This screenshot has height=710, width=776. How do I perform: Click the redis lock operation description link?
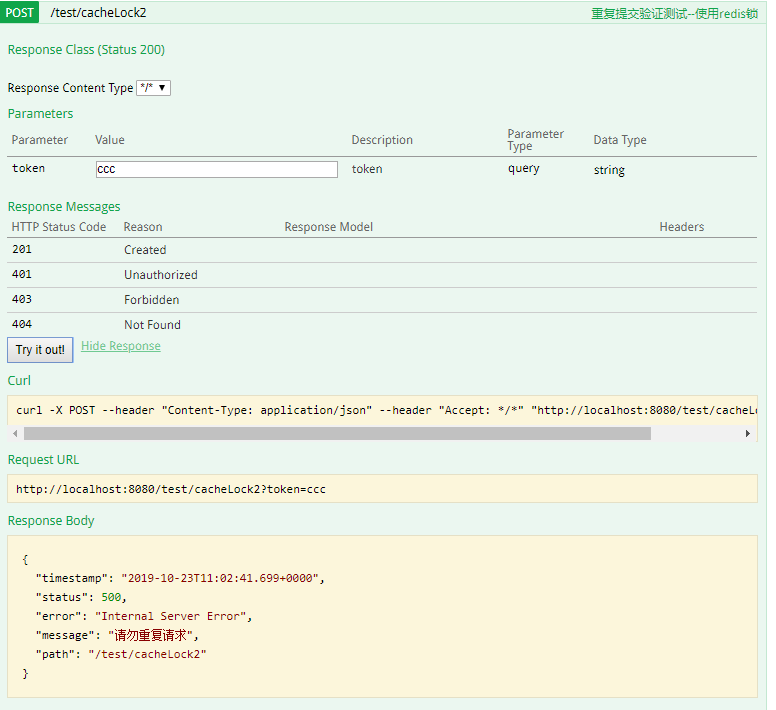point(674,13)
